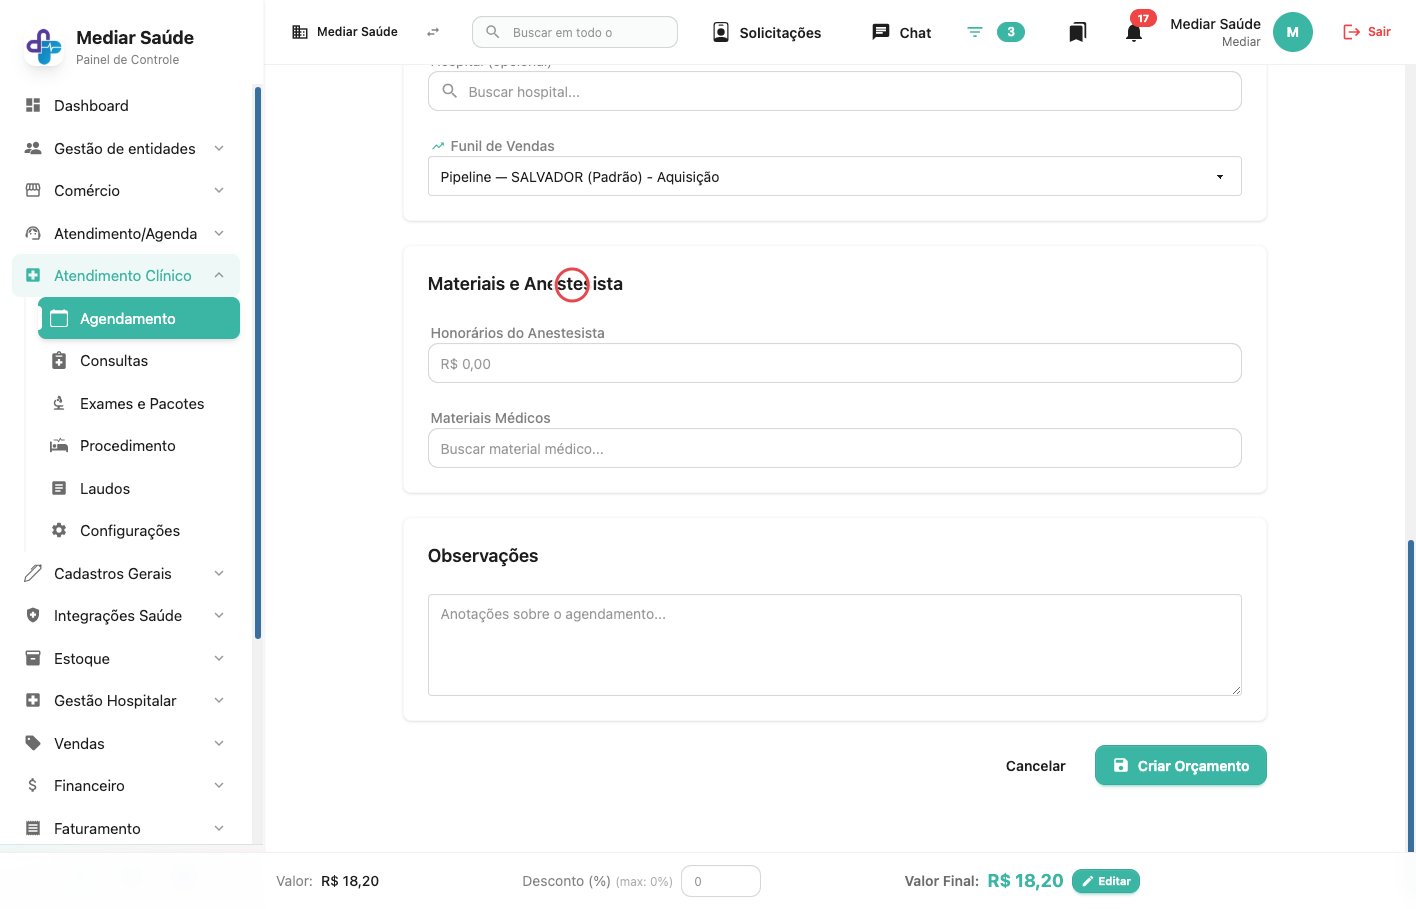1416x909 pixels.
Task: Click the swap arrows icon beside Mediar Saúde
Action: [x=433, y=32]
